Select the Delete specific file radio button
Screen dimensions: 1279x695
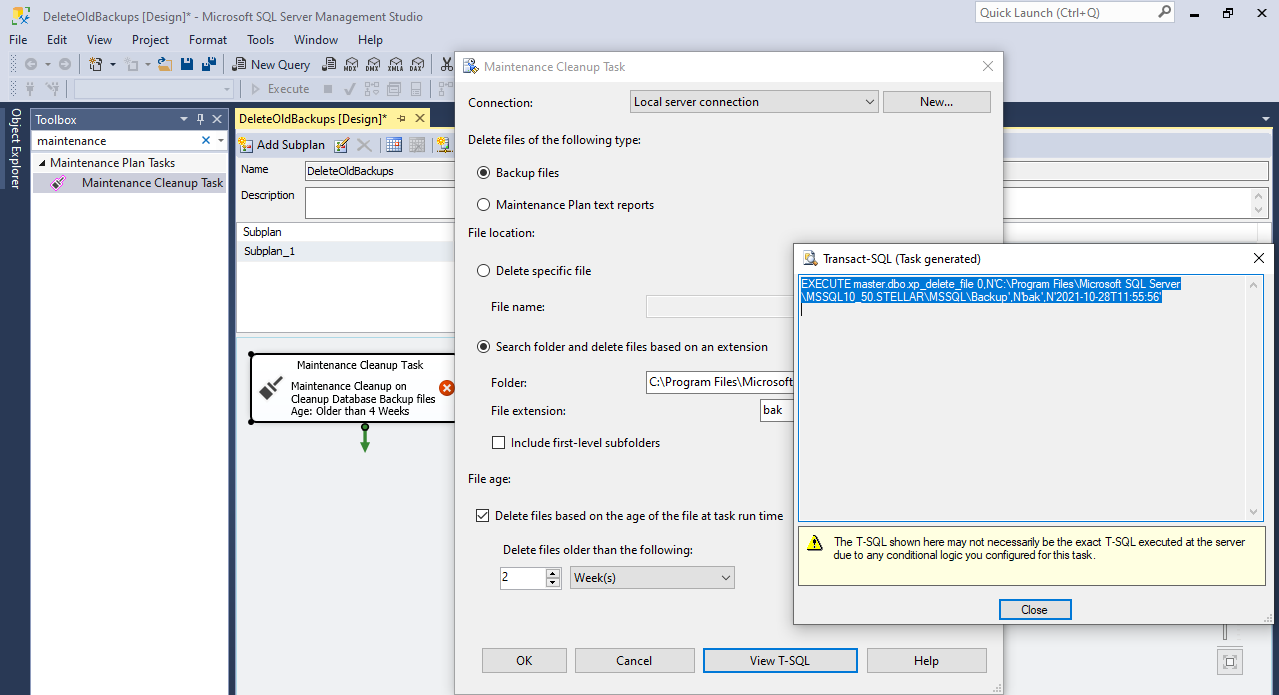tap(485, 271)
